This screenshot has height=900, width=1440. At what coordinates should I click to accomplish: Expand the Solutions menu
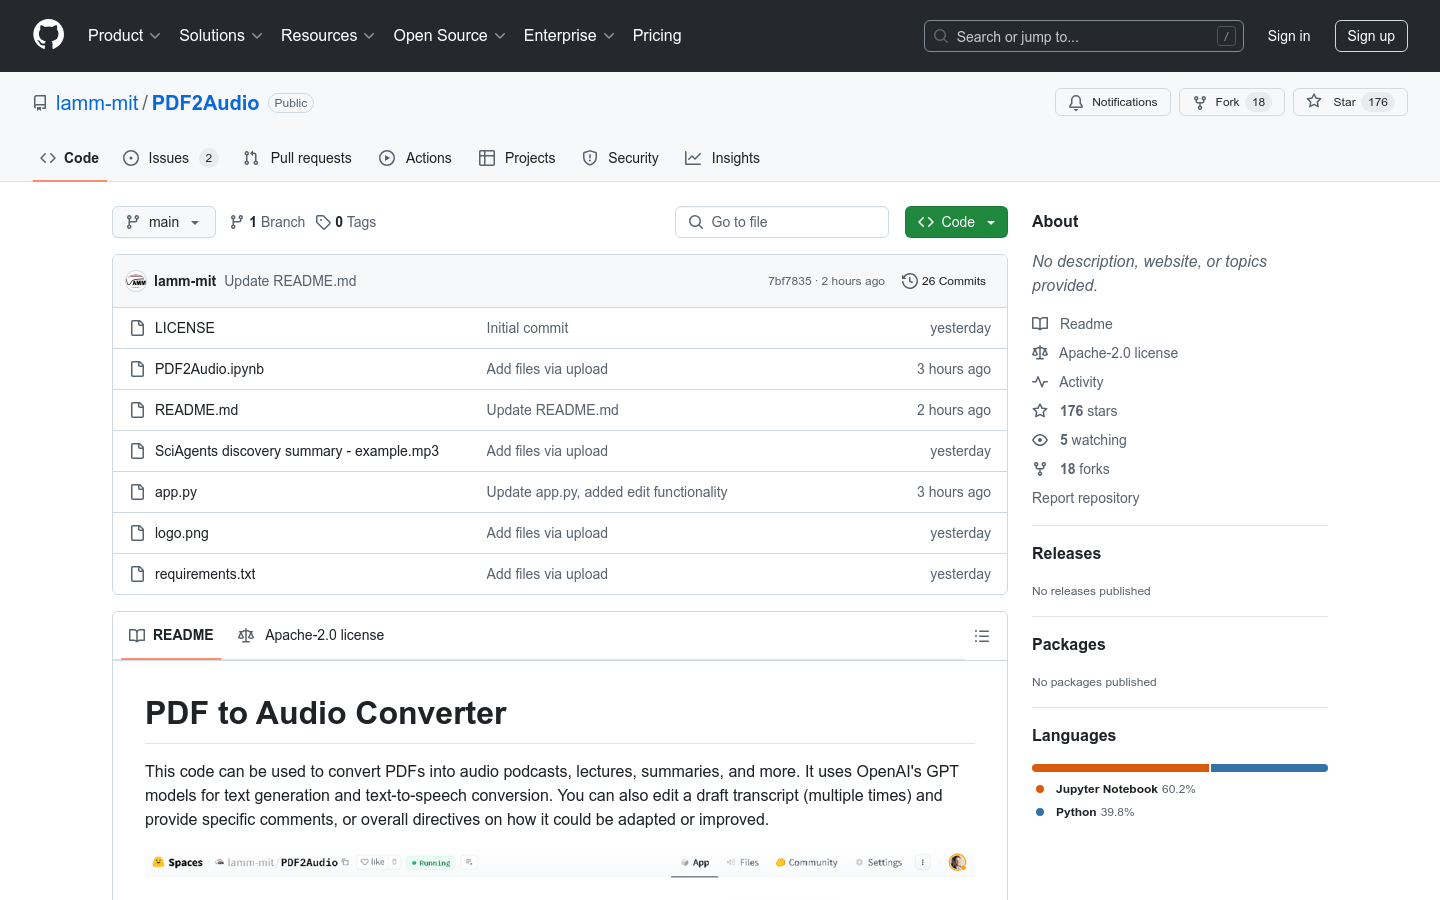[221, 35]
